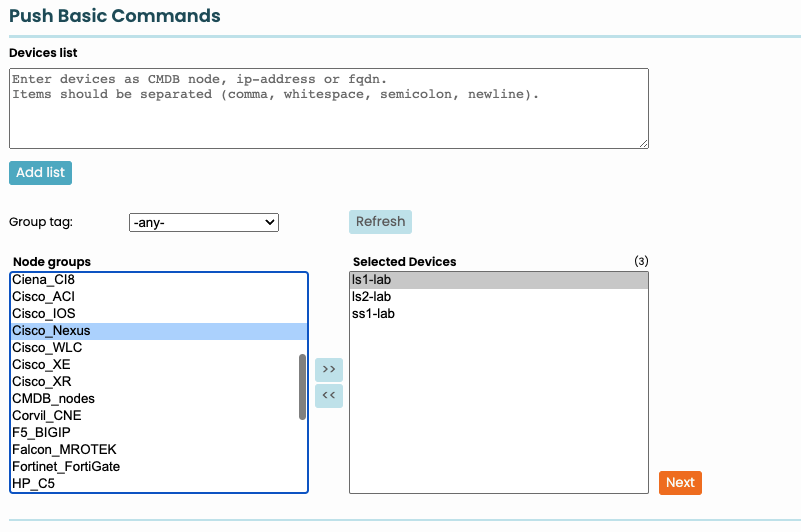The height and width of the screenshot is (532, 801).
Task: Click the << move left button
Action: (328, 396)
